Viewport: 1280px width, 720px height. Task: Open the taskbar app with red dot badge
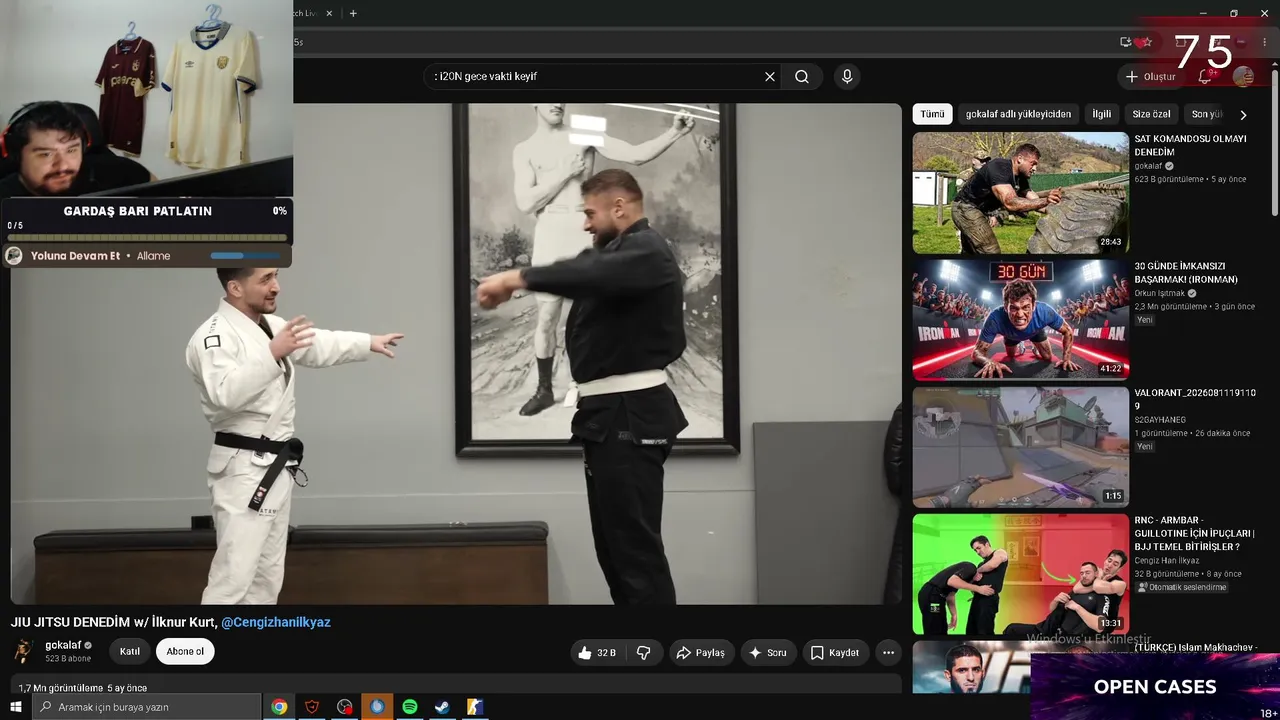coord(345,707)
